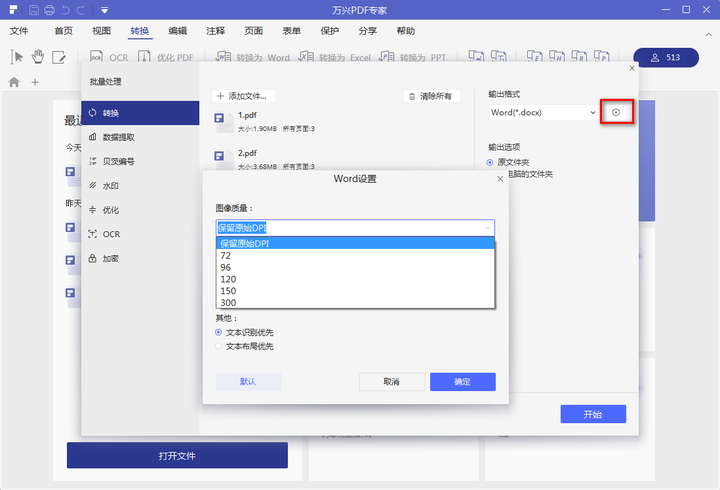Select 优化 in batch sidebar

[140, 210]
